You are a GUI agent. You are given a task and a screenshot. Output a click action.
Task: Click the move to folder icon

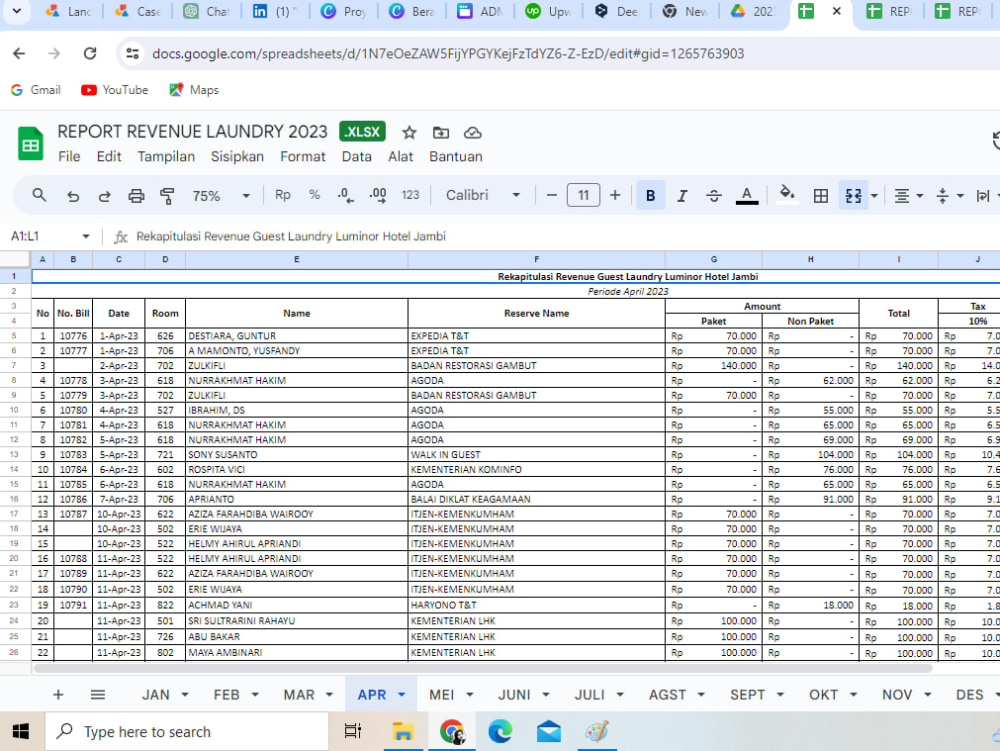click(441, 133)
